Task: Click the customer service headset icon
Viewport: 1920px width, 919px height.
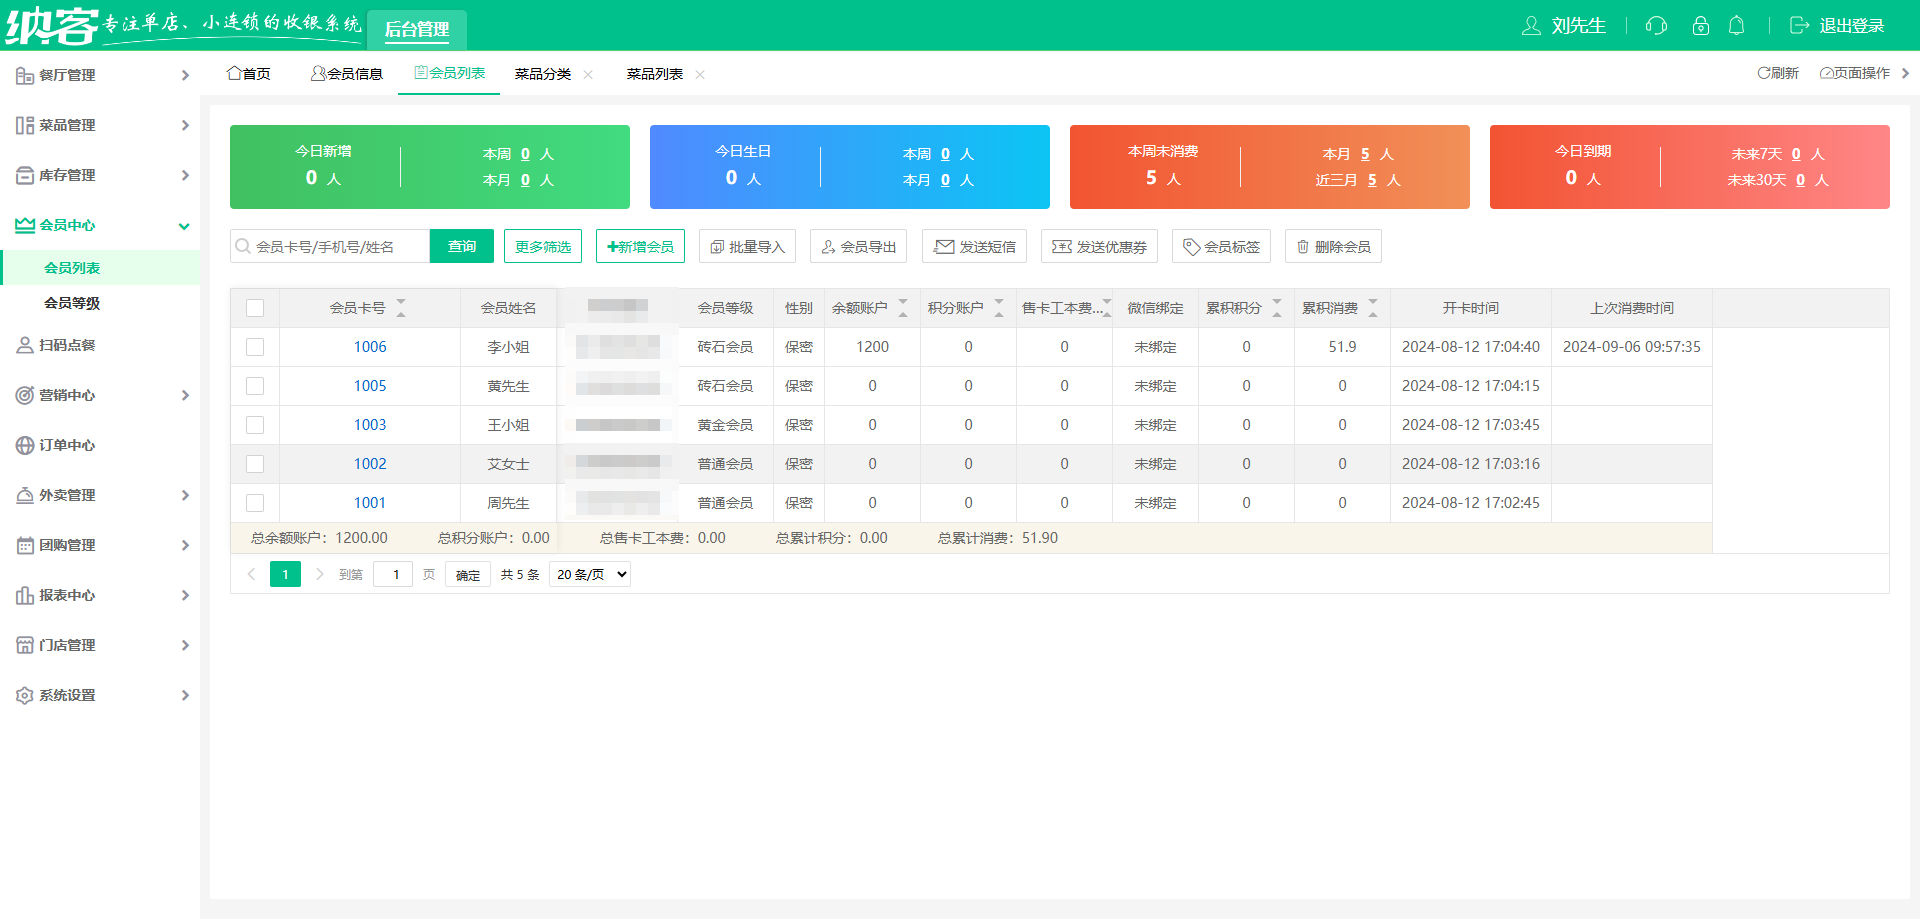Action: (1655, 26)
